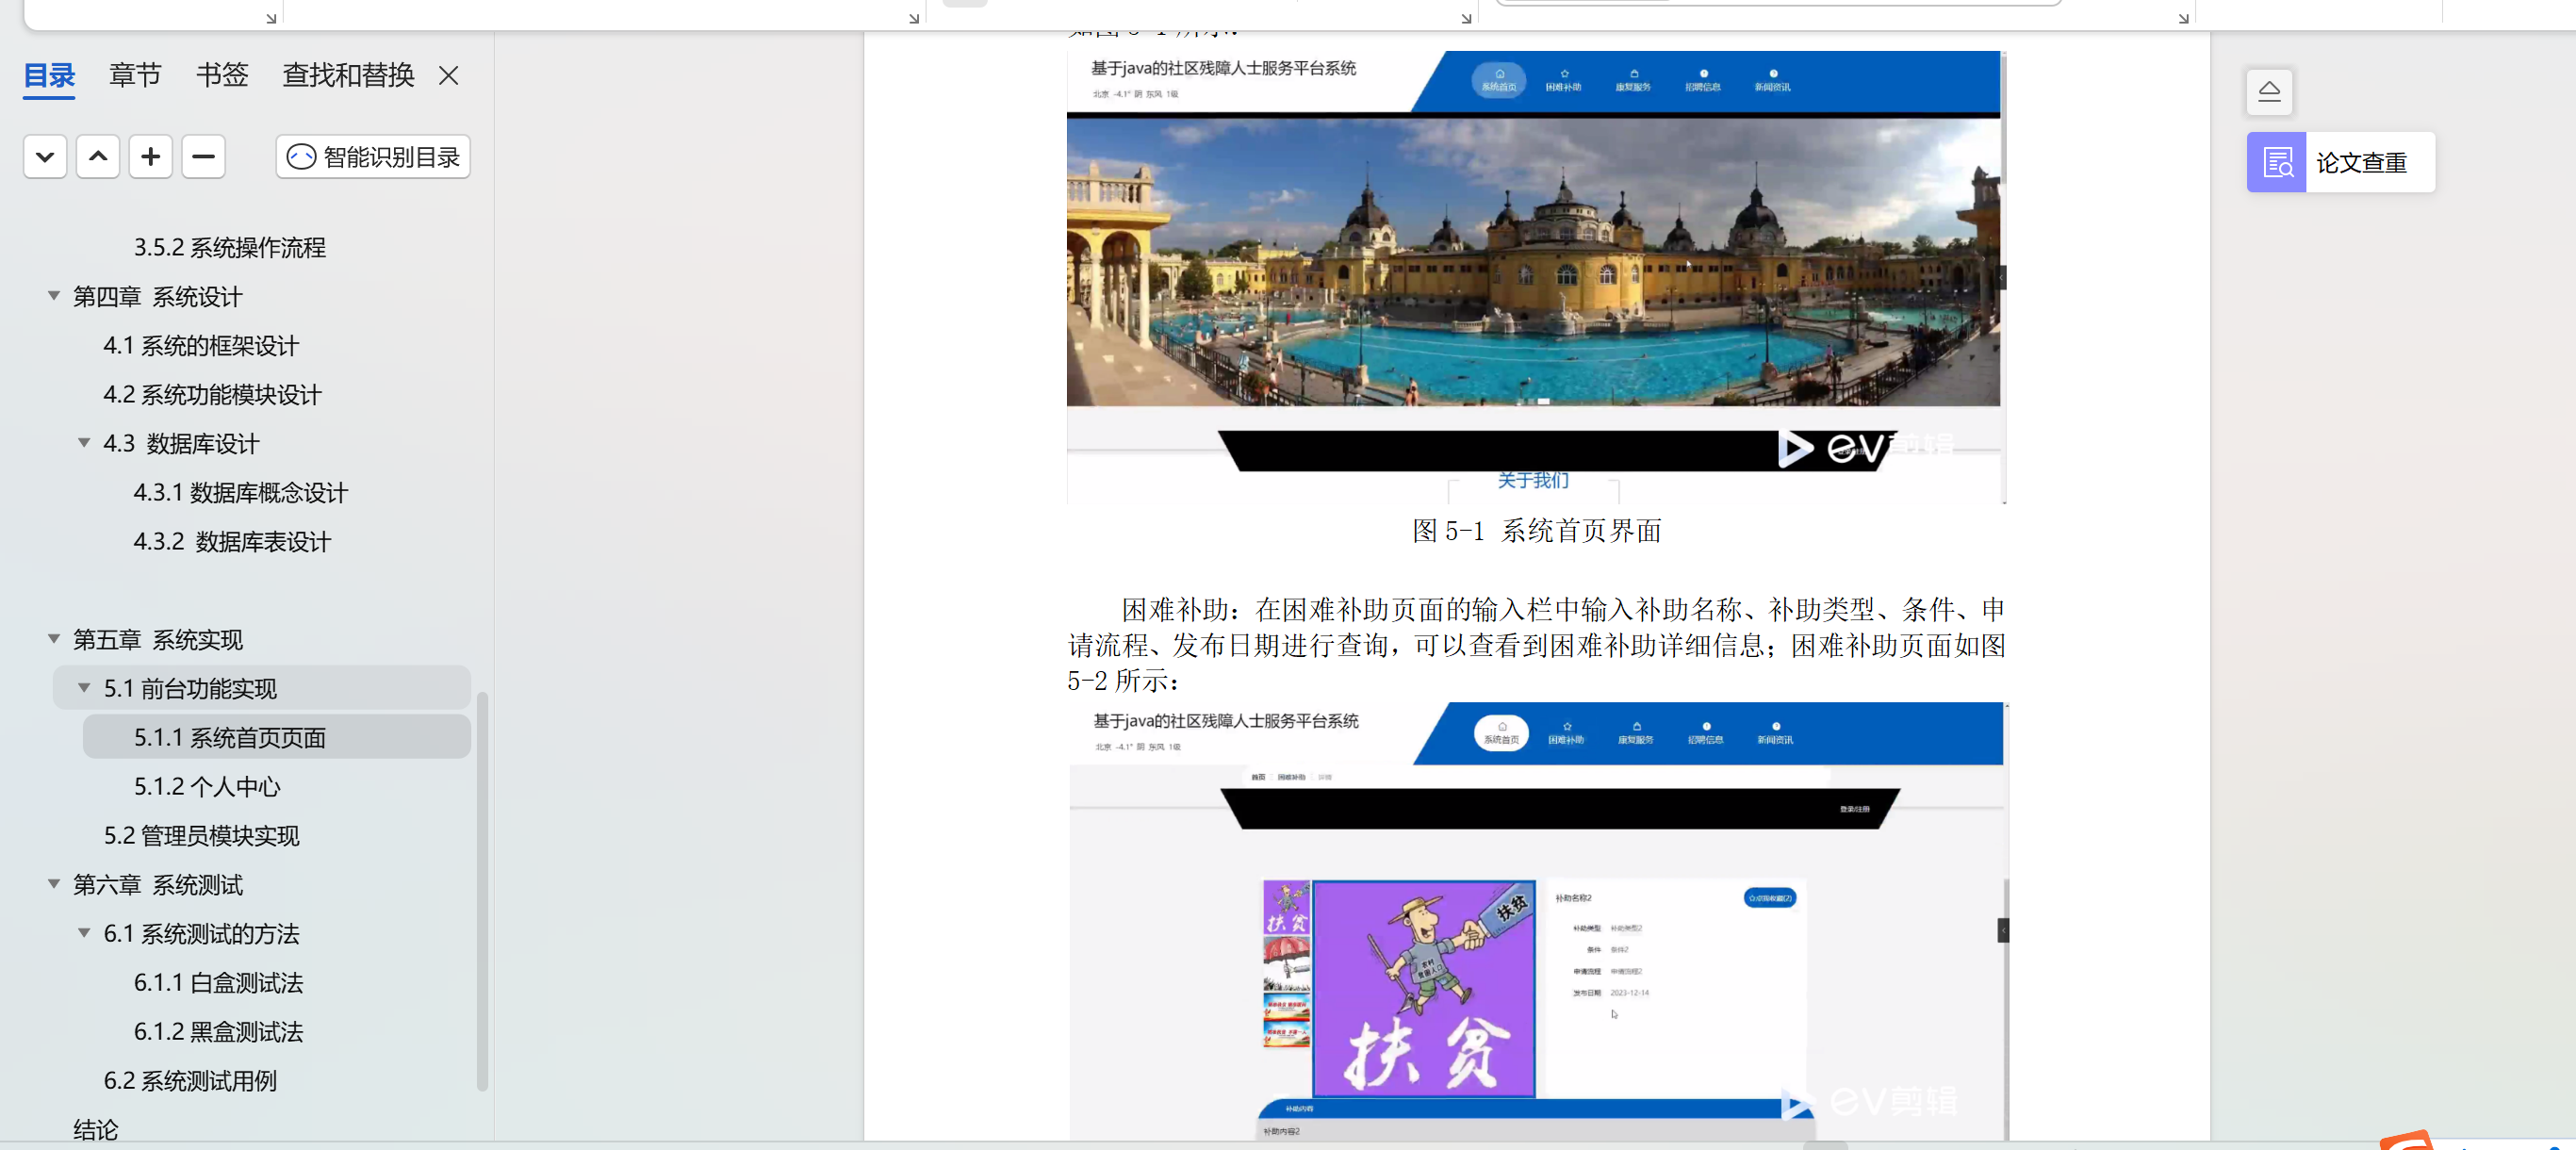This screenshot has height=1150, width=2576.
Task: Jump to 5.1.2 个人中心 heading
Action: 207,787
